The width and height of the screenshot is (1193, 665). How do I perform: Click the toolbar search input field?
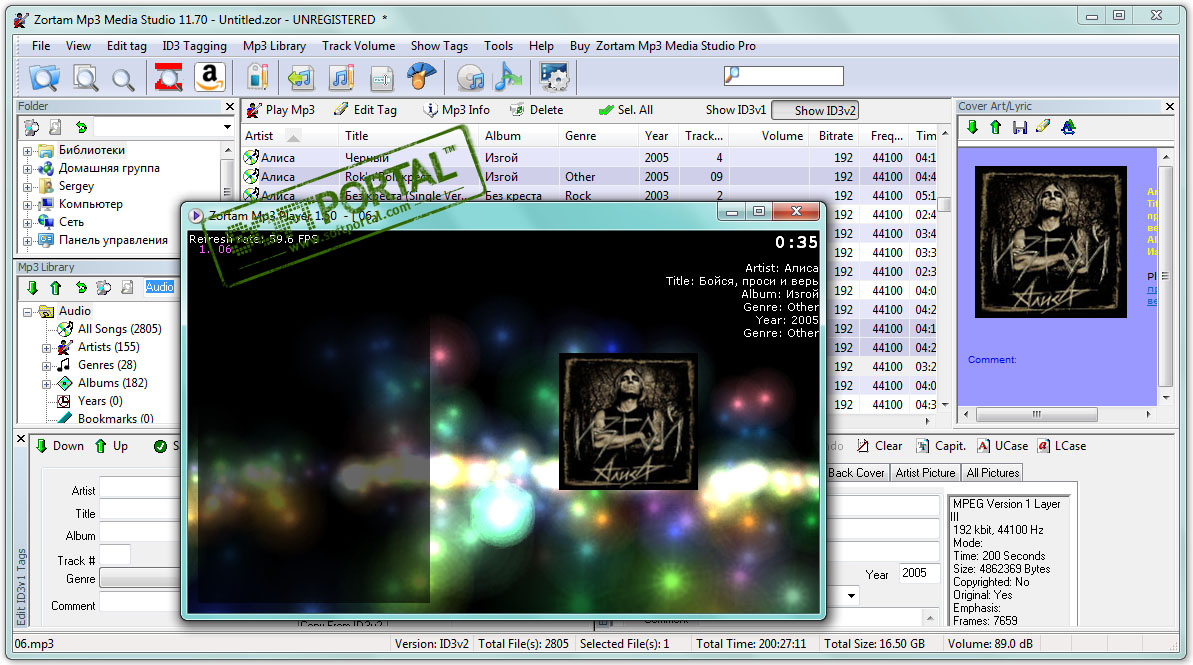pos(784,75)
